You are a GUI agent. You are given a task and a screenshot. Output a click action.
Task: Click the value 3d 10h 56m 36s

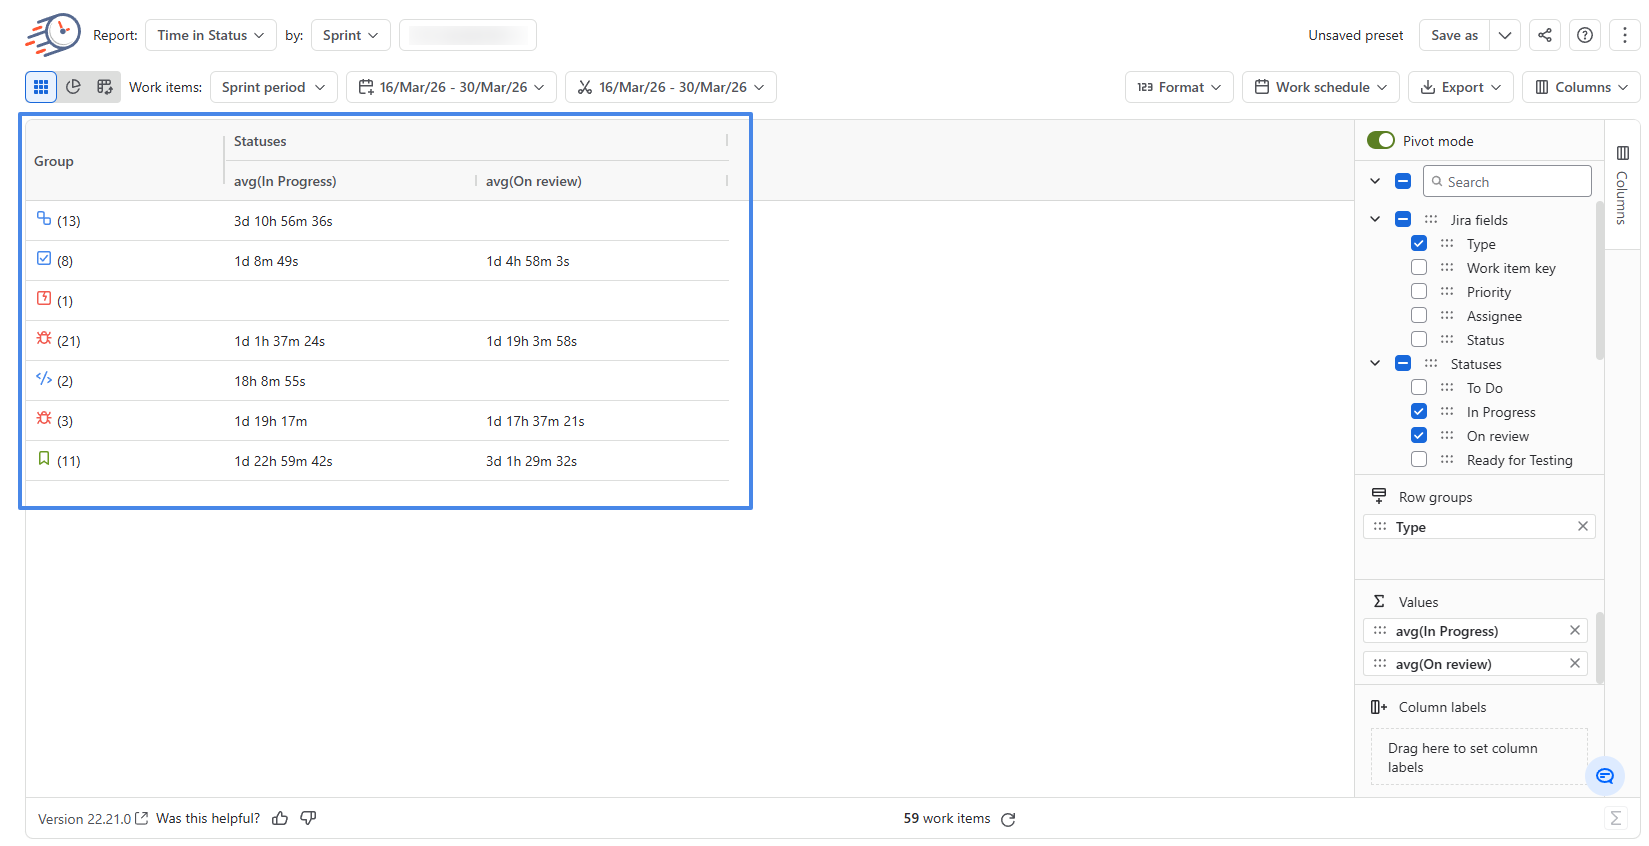(283, 221)
